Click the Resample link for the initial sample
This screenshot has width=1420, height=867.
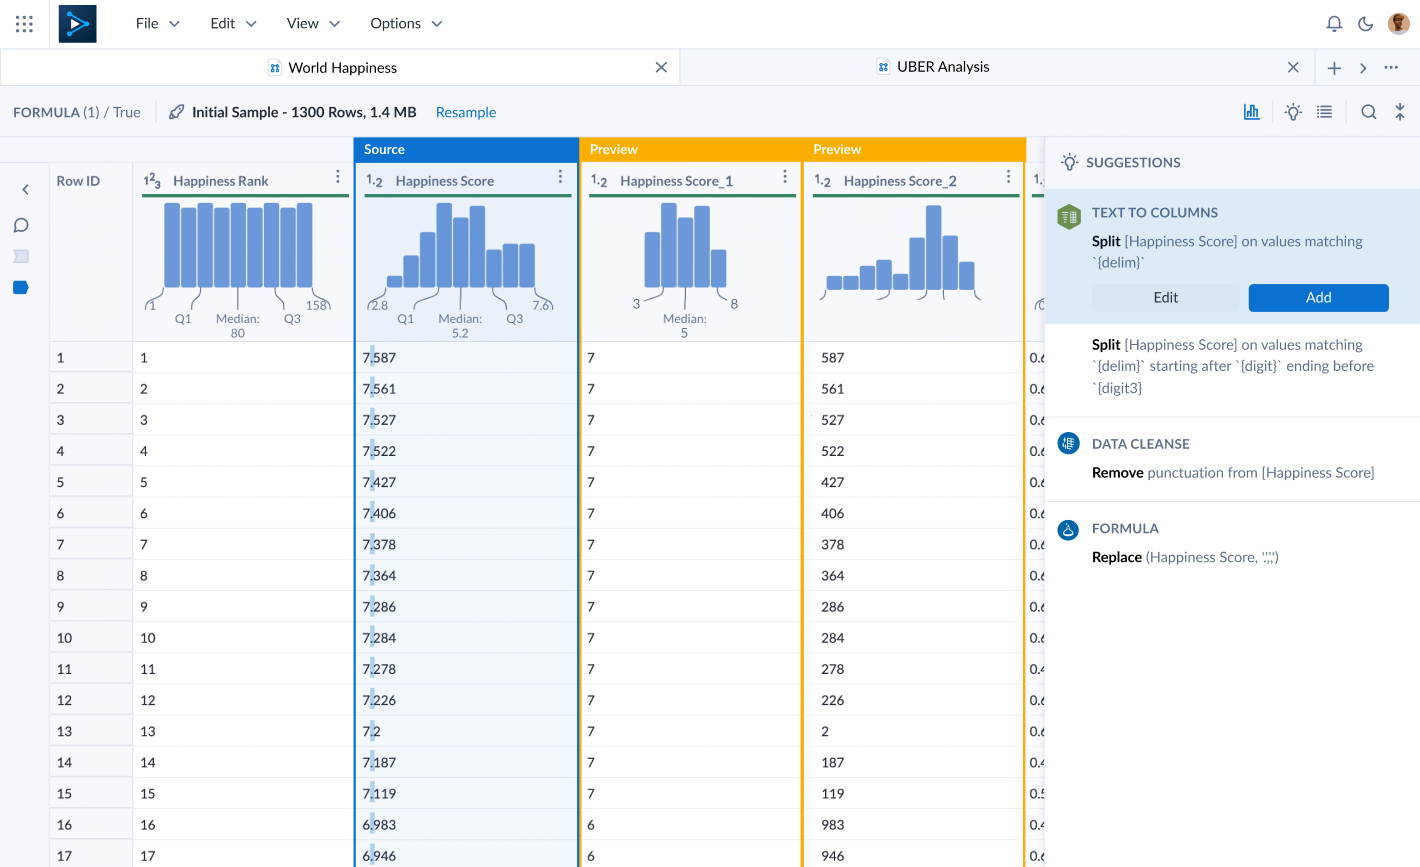pyautogui.click(x=466, y=112)
